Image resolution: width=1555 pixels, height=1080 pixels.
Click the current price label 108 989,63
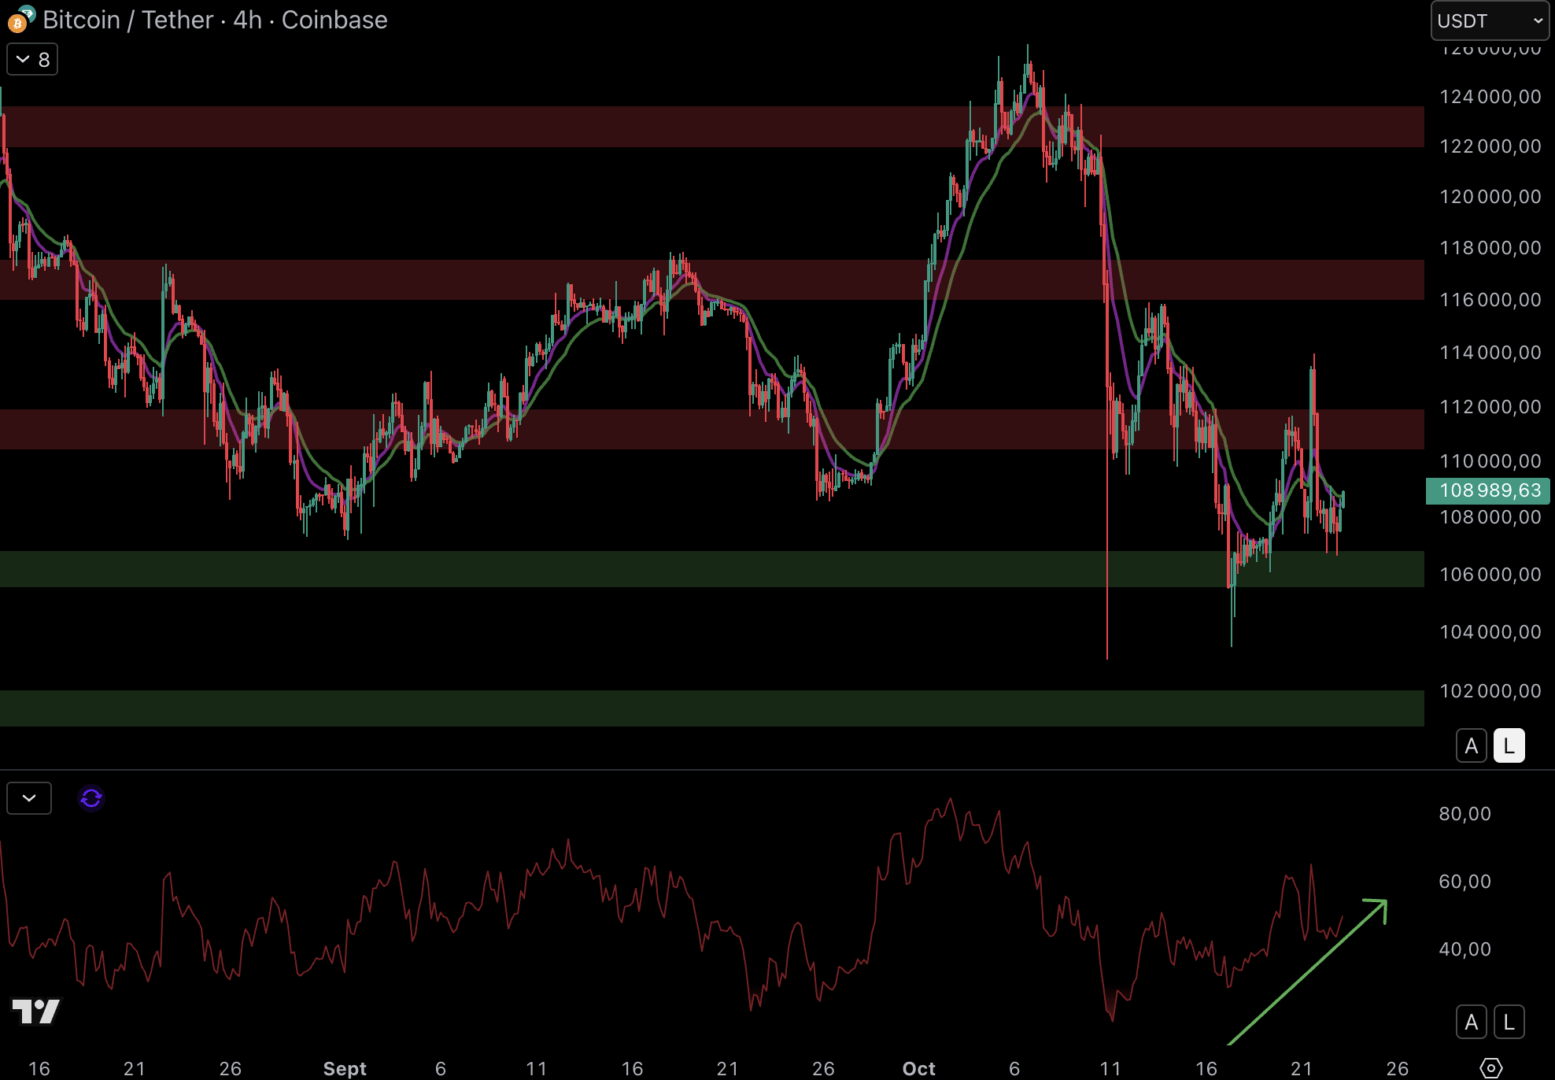tap(1488, 490)
